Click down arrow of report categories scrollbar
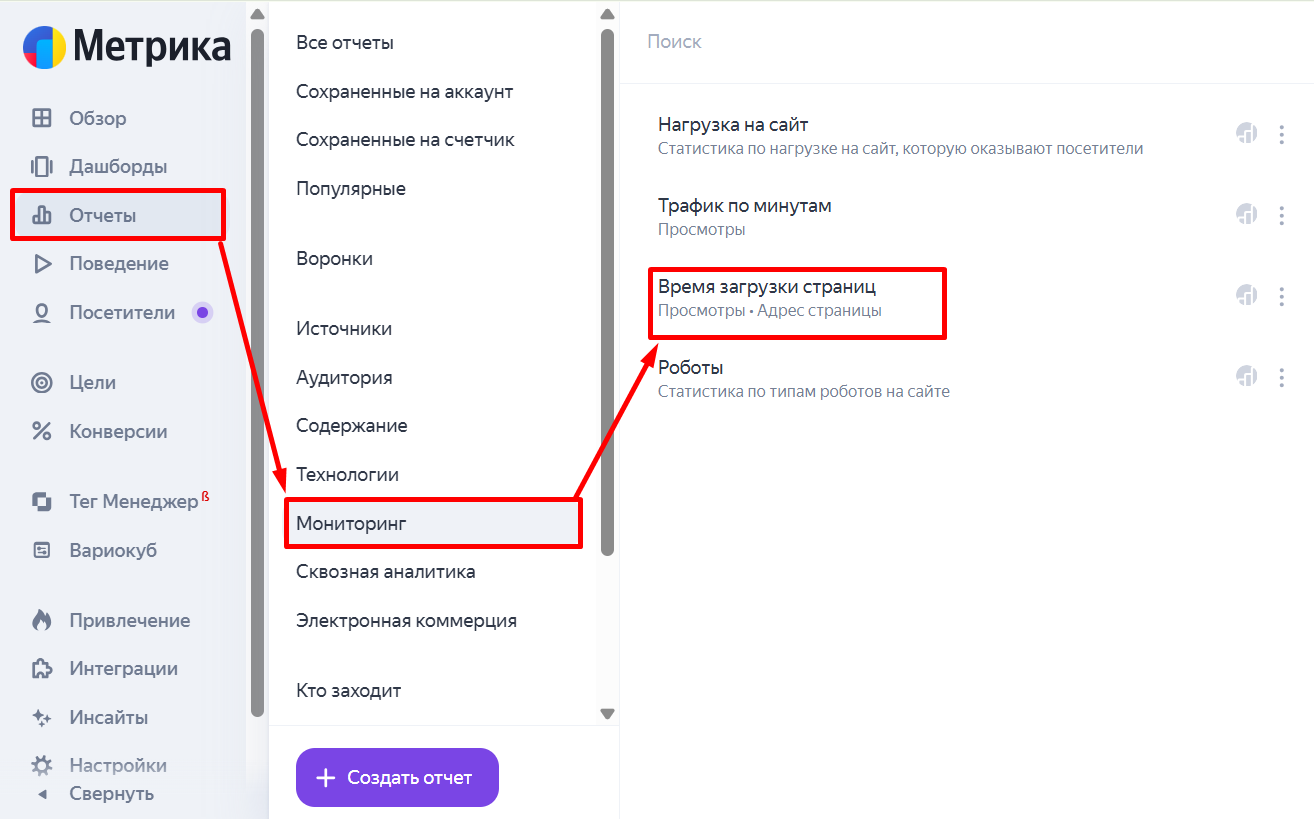The width and height of the screenshot is (1314, 819). click(x=607, y=713)
